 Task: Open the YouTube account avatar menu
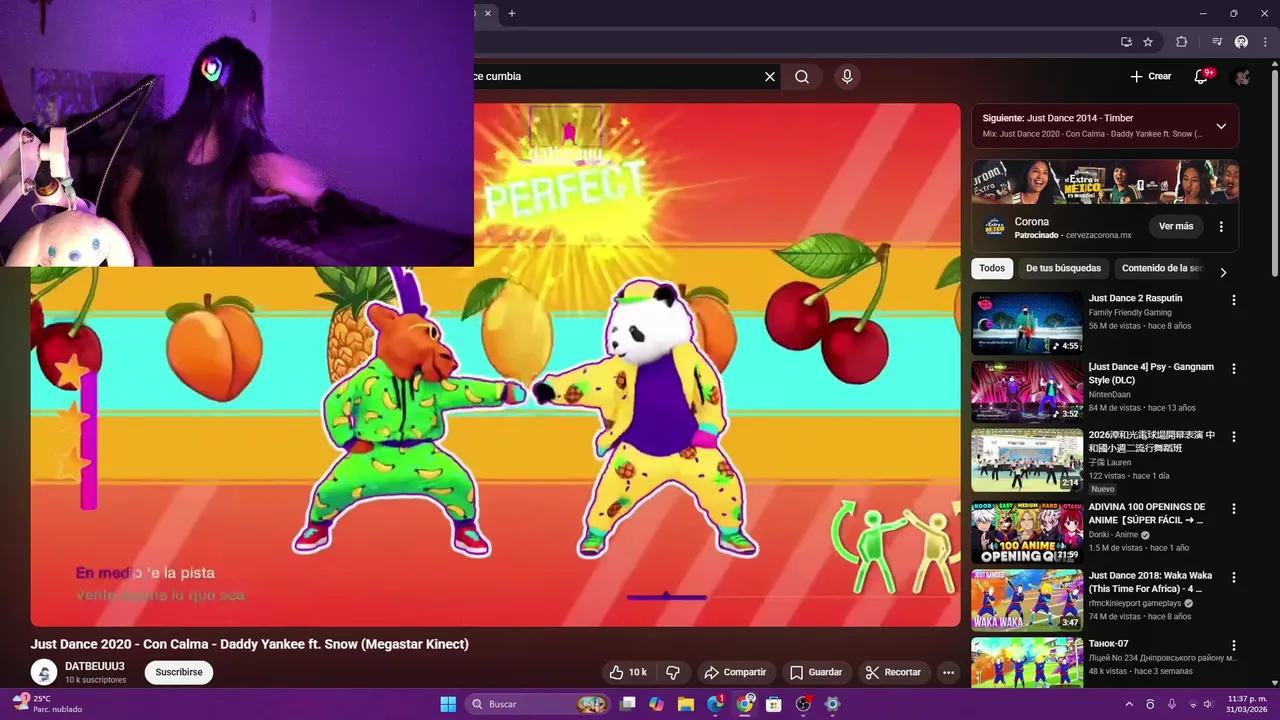[x=1241, y=76]
